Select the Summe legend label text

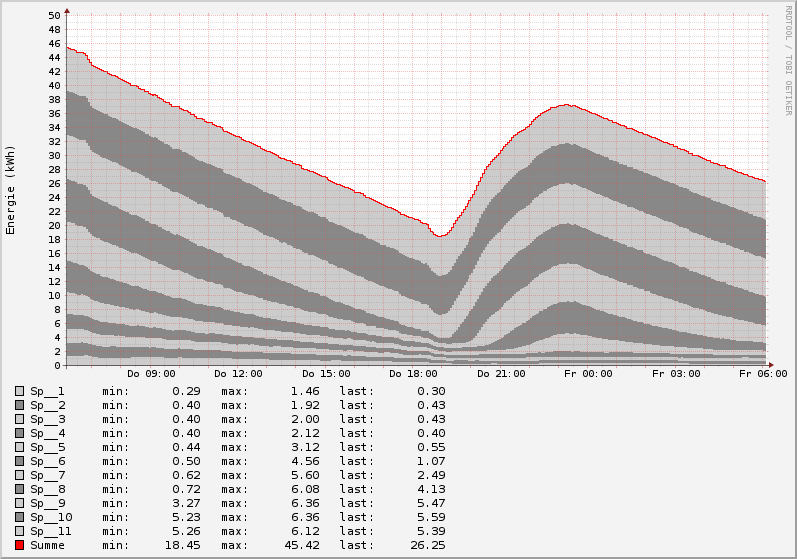[x=47, y=545]
